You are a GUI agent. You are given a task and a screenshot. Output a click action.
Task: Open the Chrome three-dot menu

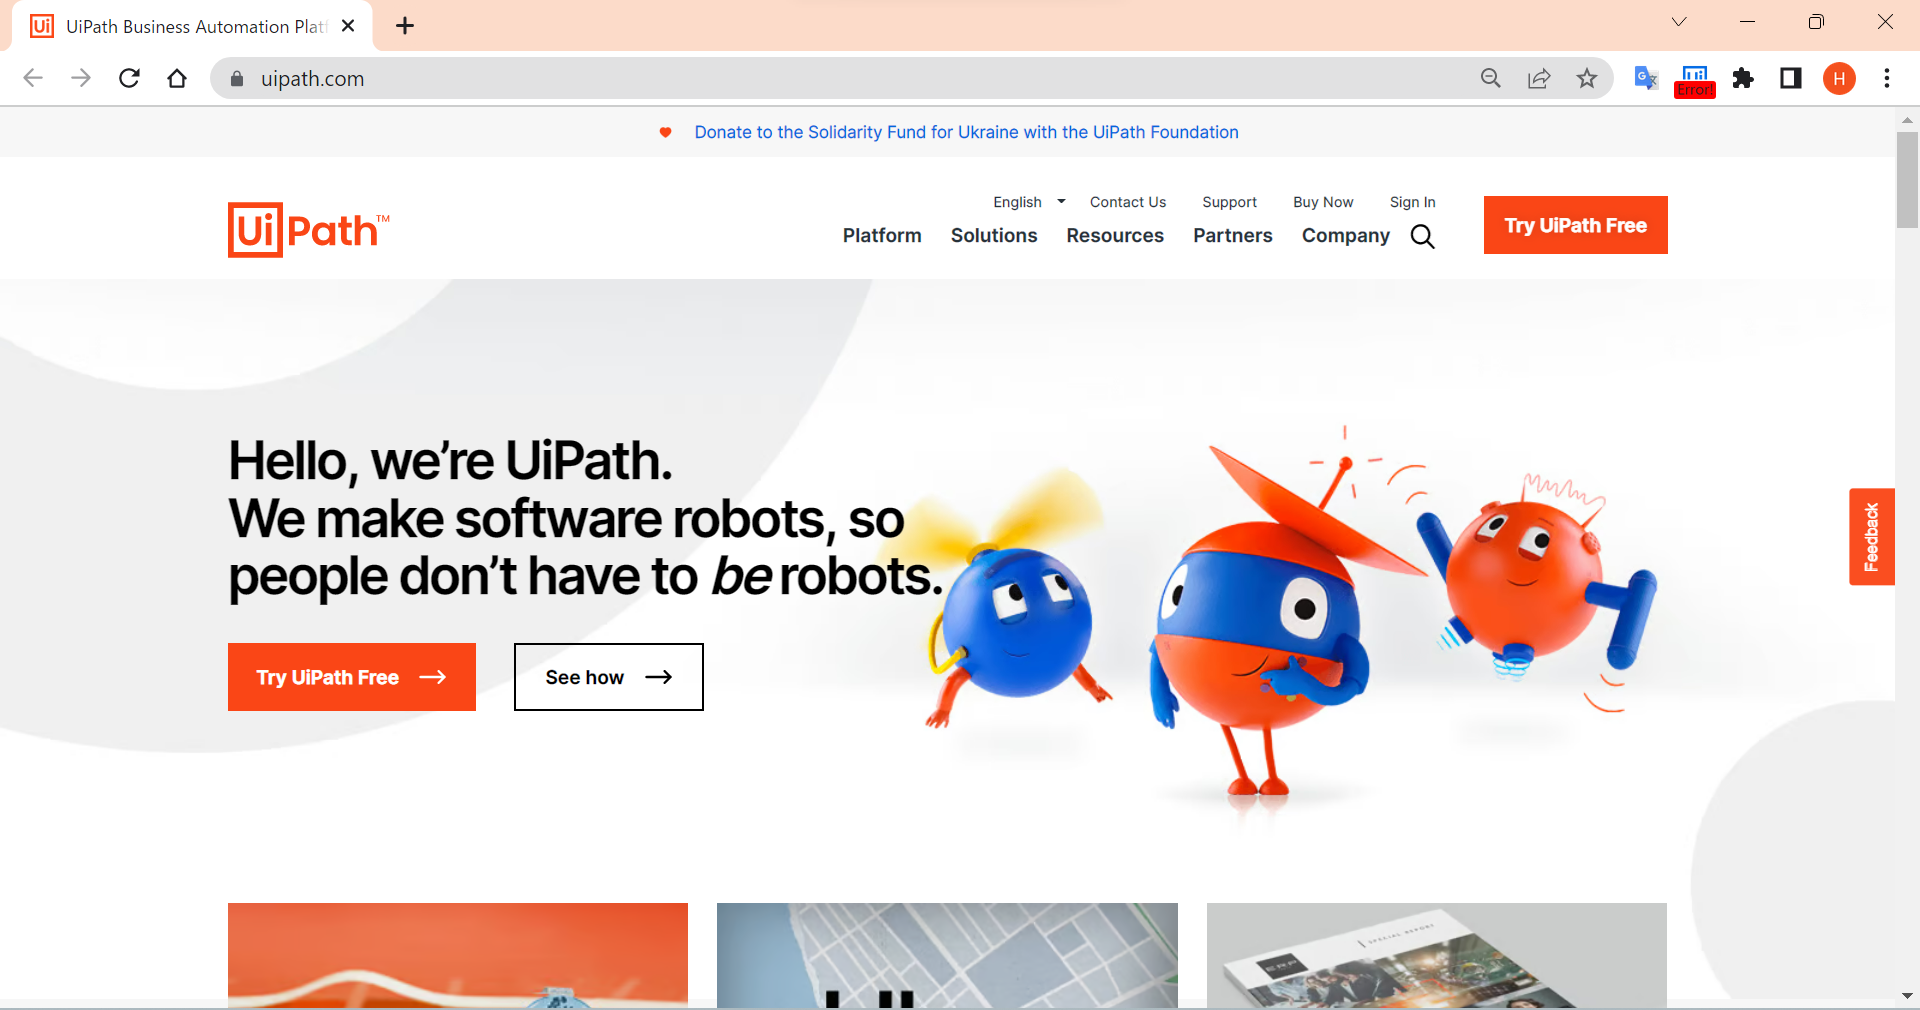point(1887,78)
